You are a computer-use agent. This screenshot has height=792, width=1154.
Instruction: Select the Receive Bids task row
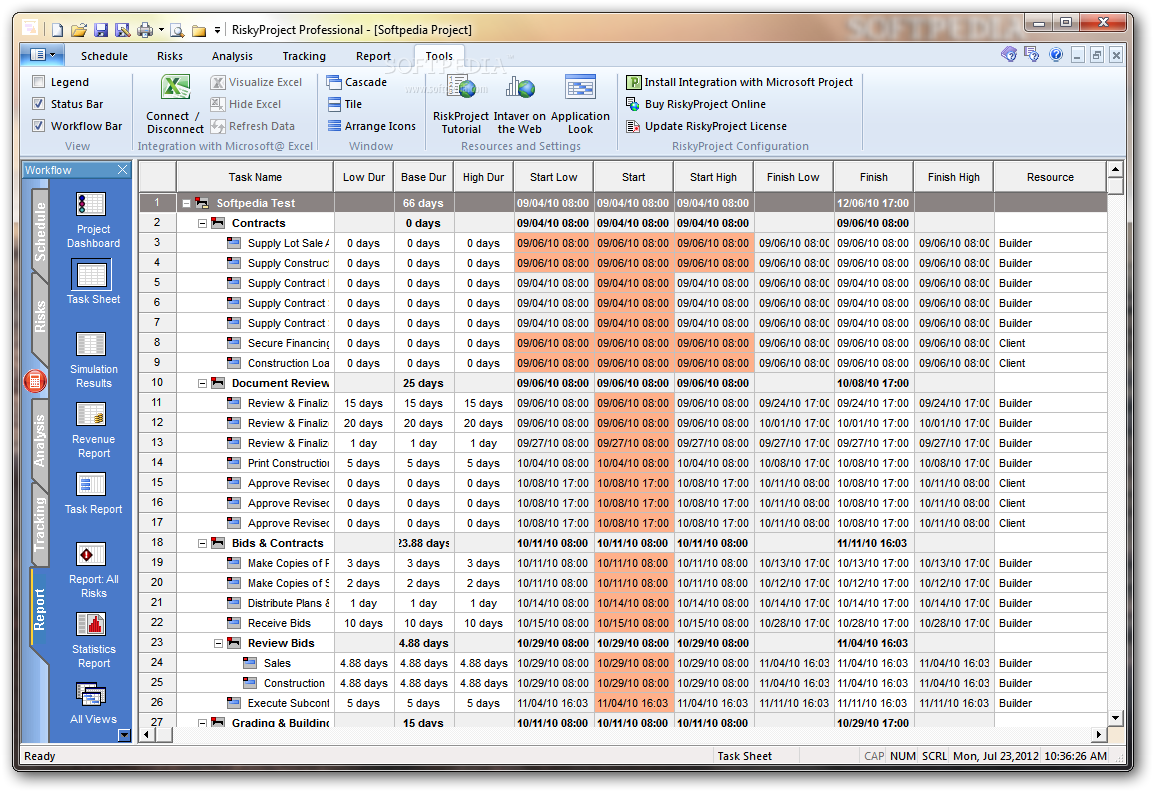coord(623,623)
